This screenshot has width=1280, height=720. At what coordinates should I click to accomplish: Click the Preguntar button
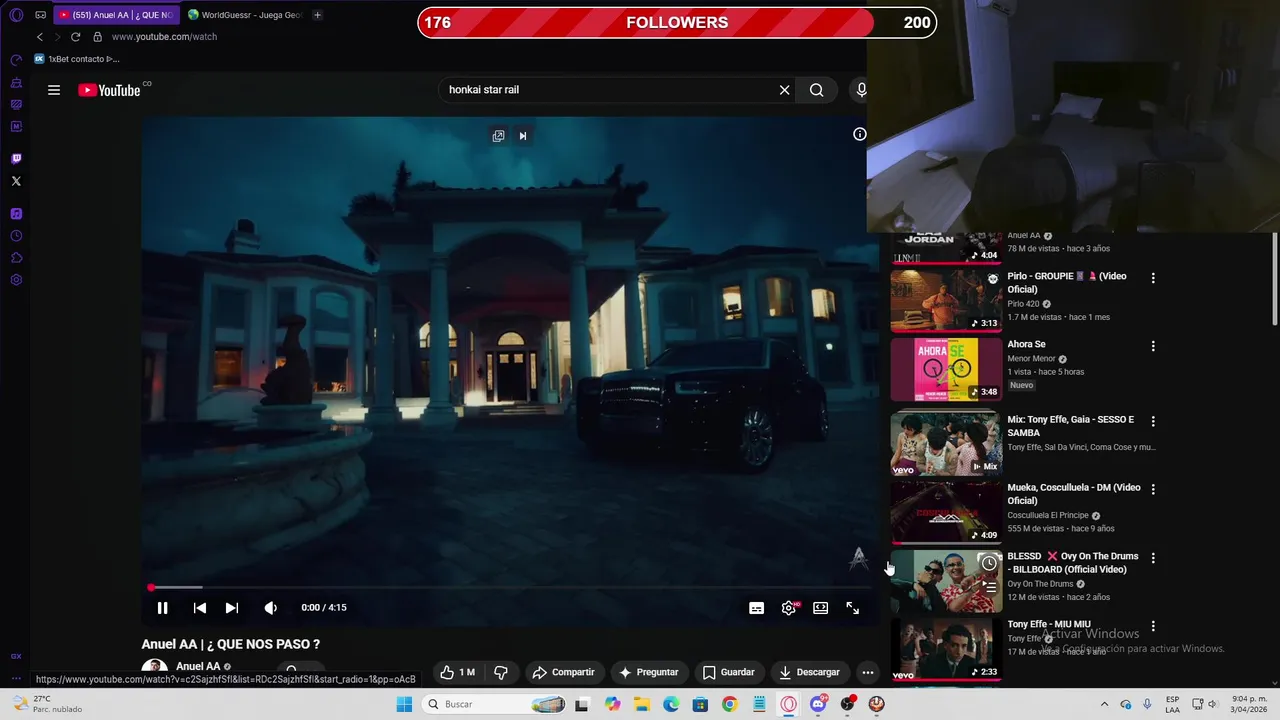tap(648, 672)
